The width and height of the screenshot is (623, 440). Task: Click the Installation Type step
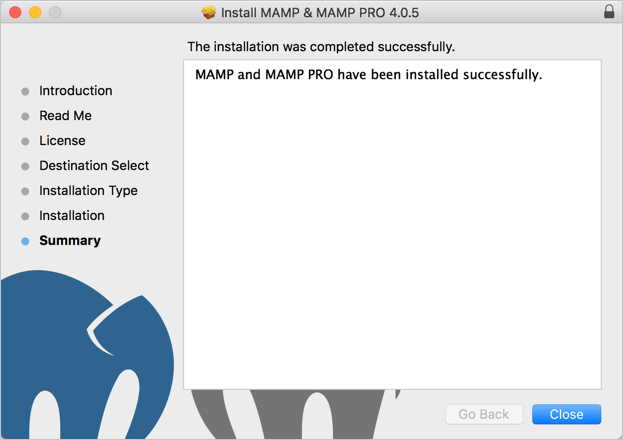(88, 191)
